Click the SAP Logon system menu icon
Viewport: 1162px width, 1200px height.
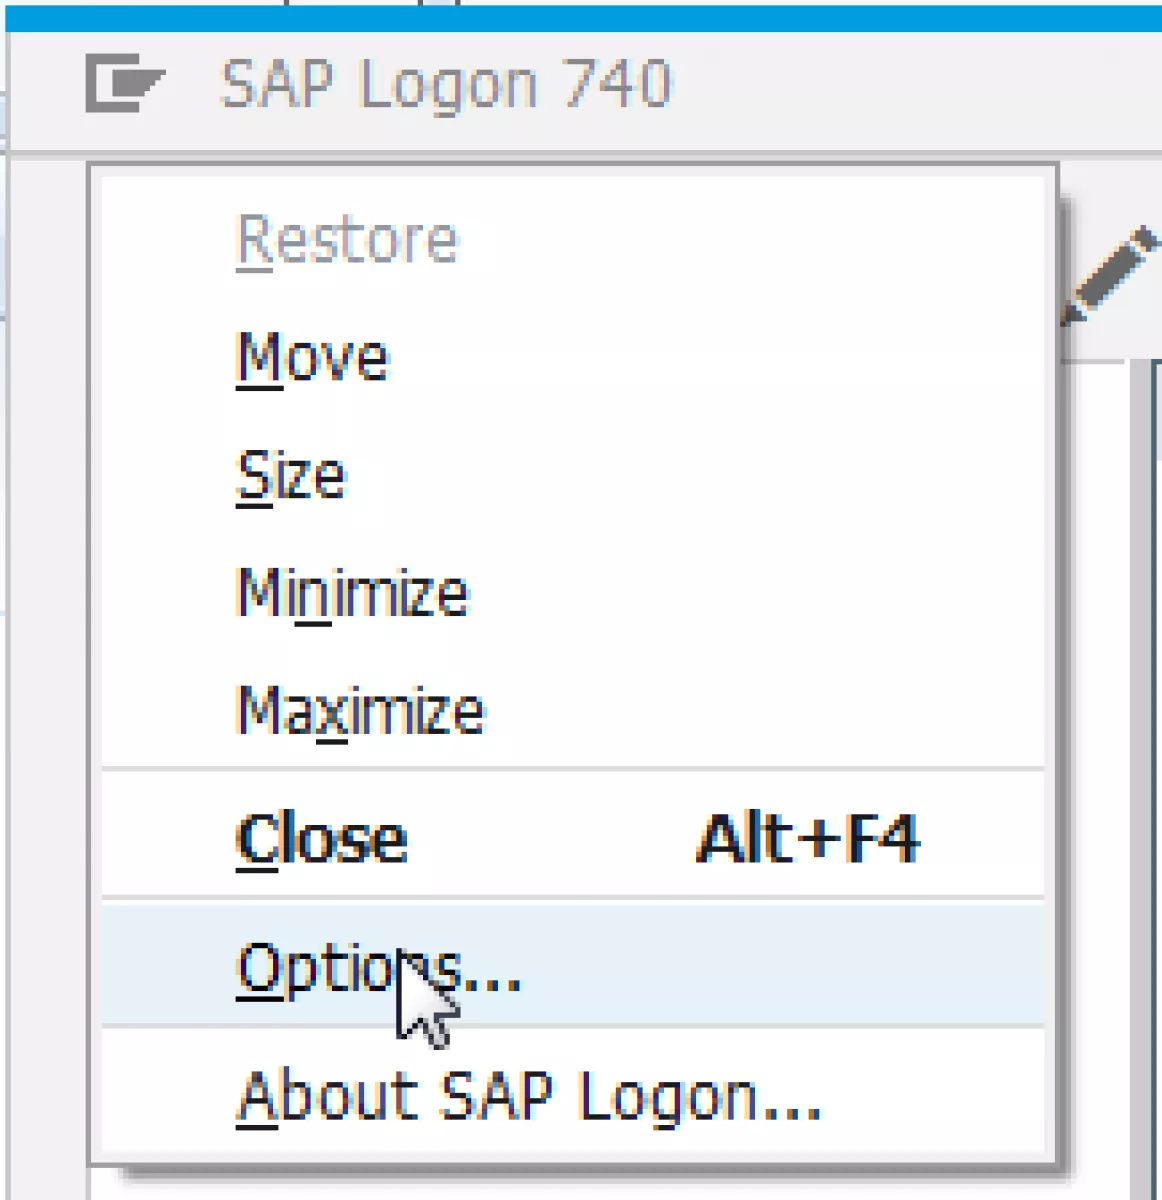pos(124,84)
